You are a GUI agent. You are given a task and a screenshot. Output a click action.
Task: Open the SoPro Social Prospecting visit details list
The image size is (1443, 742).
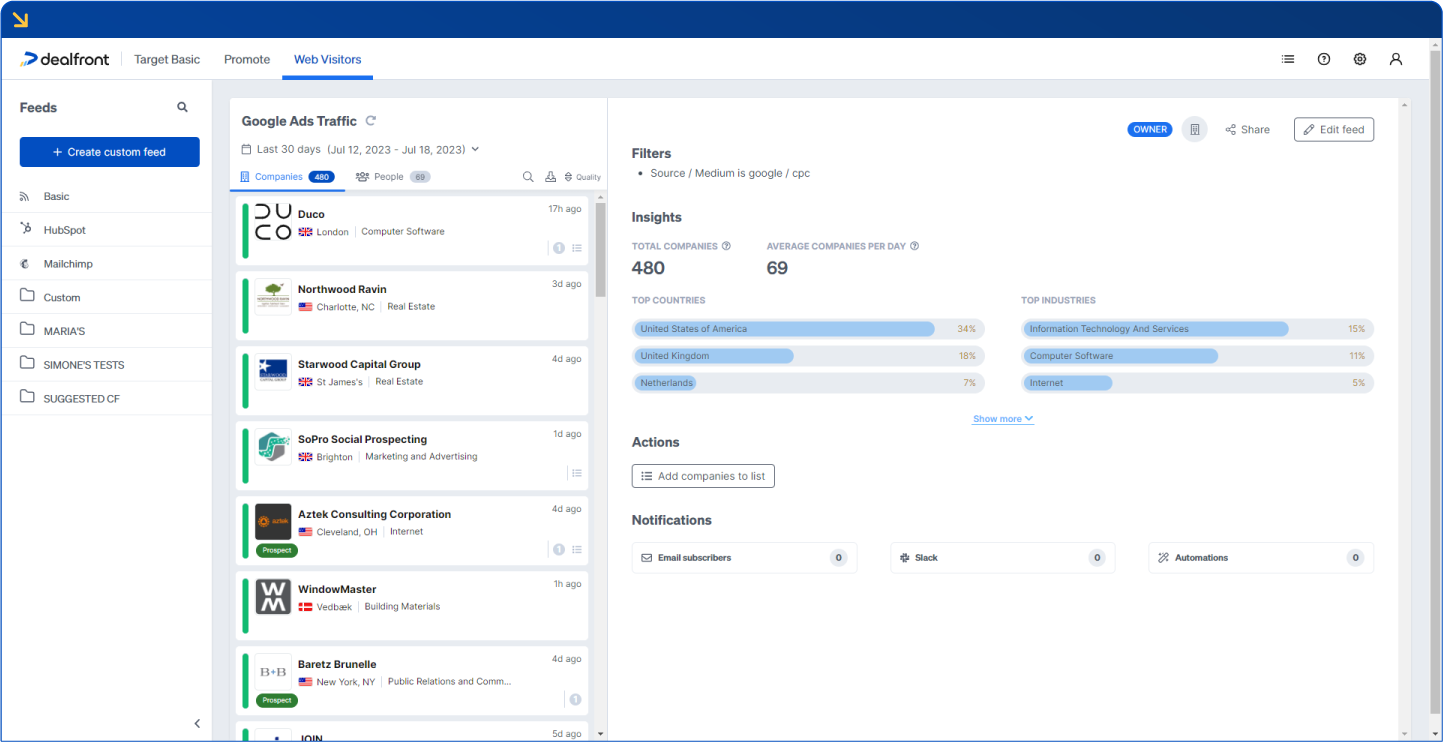(x=577, y=473)
